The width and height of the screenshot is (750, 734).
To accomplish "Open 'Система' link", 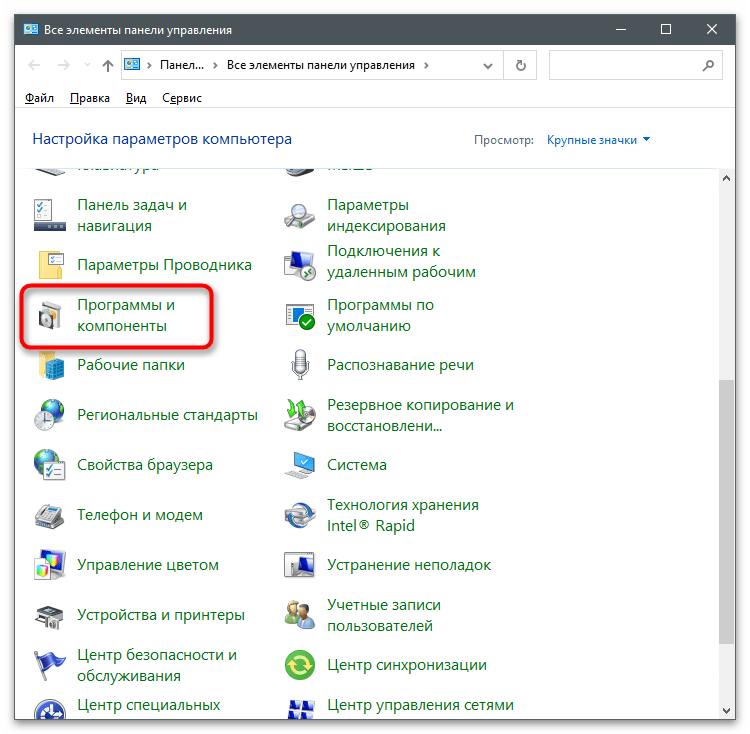I will point(357,465).
